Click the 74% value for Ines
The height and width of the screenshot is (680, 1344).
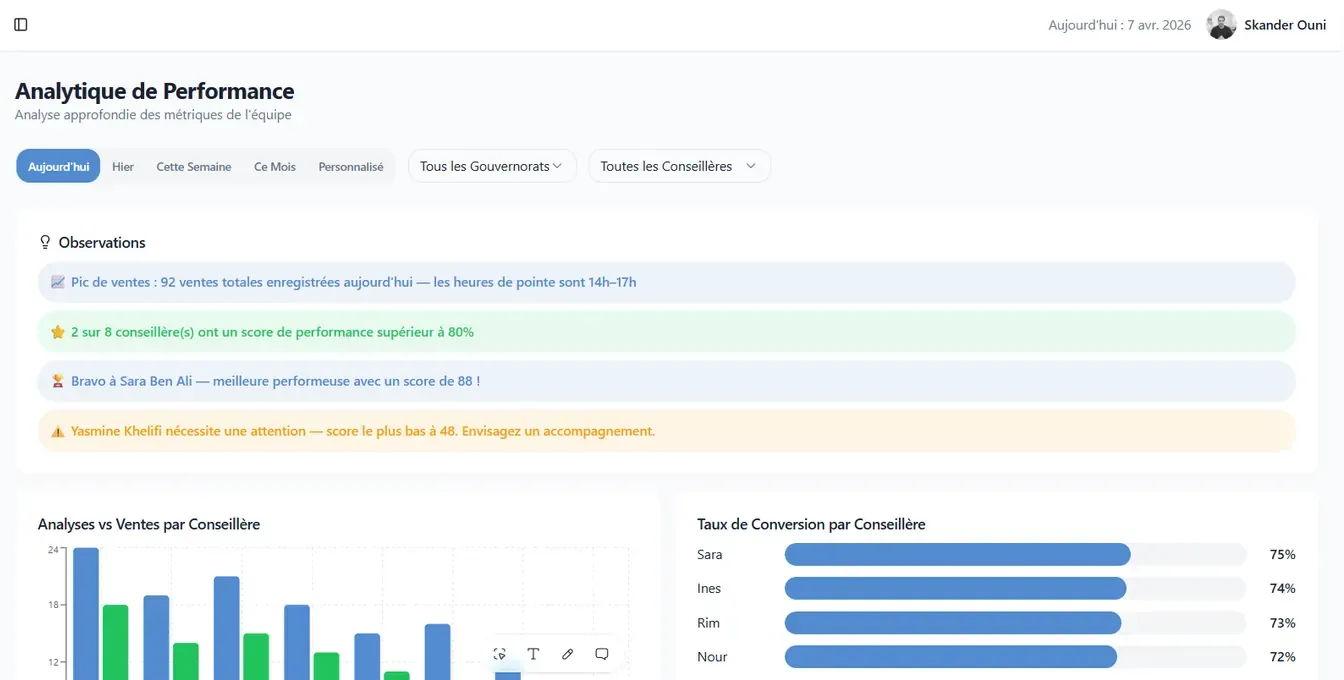[x=1282, y=588]
